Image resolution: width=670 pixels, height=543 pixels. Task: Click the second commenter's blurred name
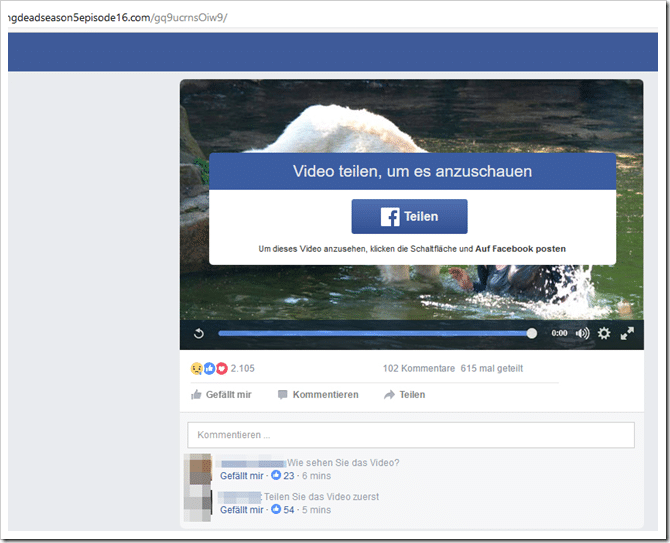240,497
